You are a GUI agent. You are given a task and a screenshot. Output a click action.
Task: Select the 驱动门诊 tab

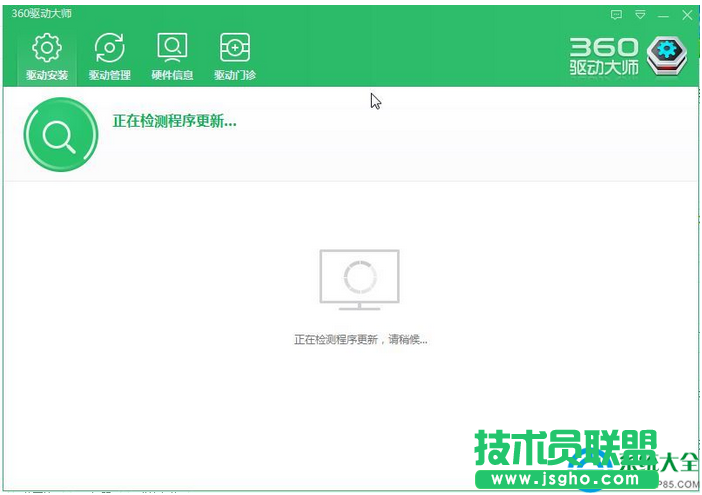235,57
